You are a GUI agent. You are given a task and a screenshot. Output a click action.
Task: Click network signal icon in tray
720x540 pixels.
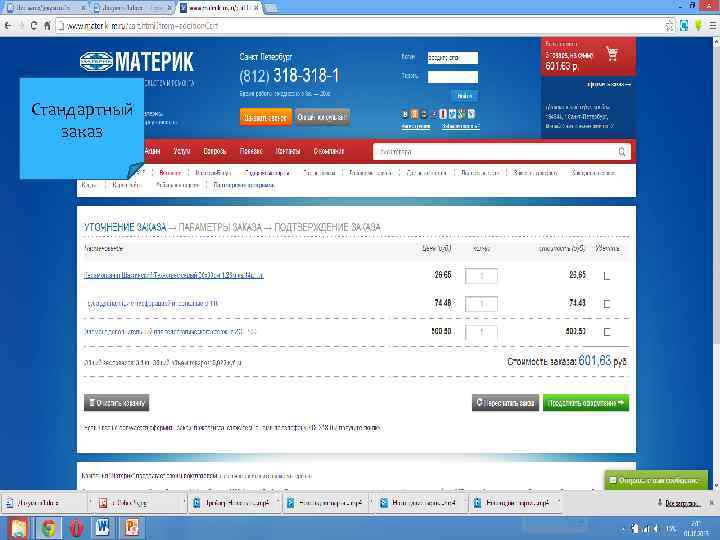point(646,529)
